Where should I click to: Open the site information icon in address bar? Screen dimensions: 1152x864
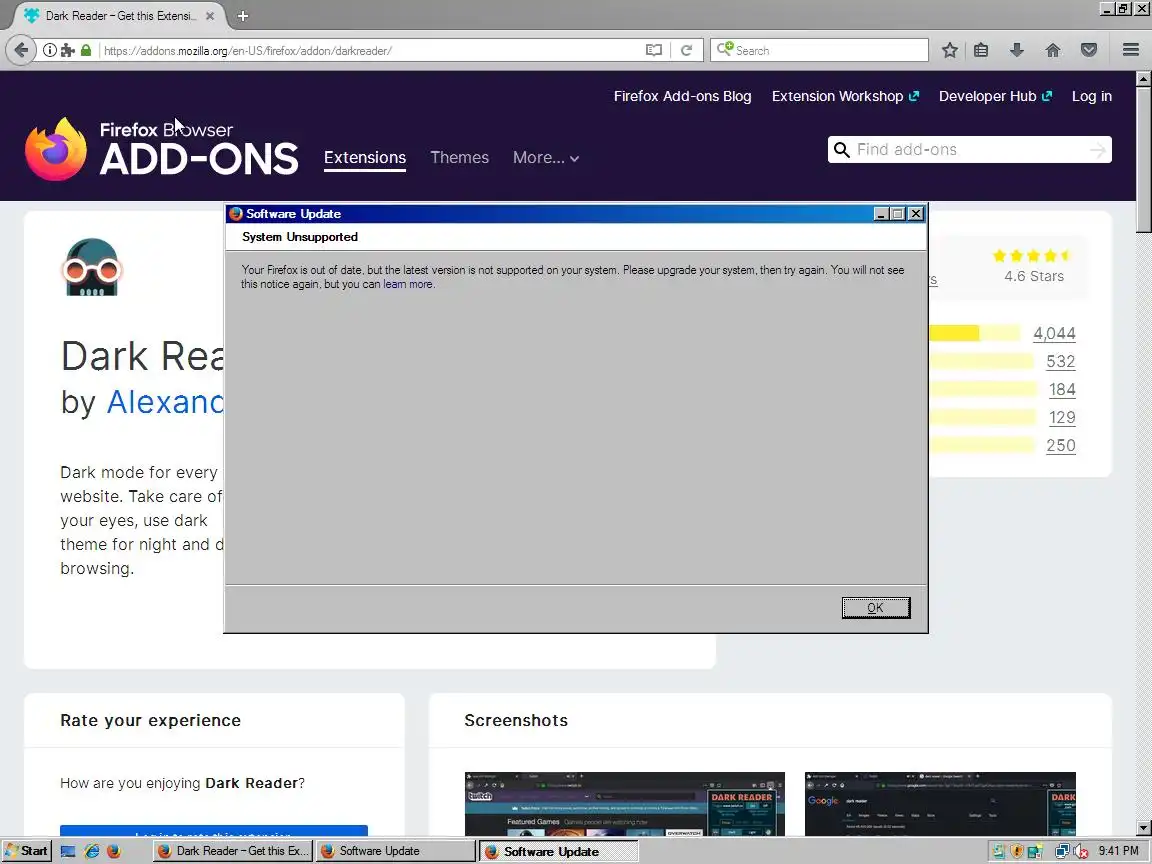click(49, 50)
